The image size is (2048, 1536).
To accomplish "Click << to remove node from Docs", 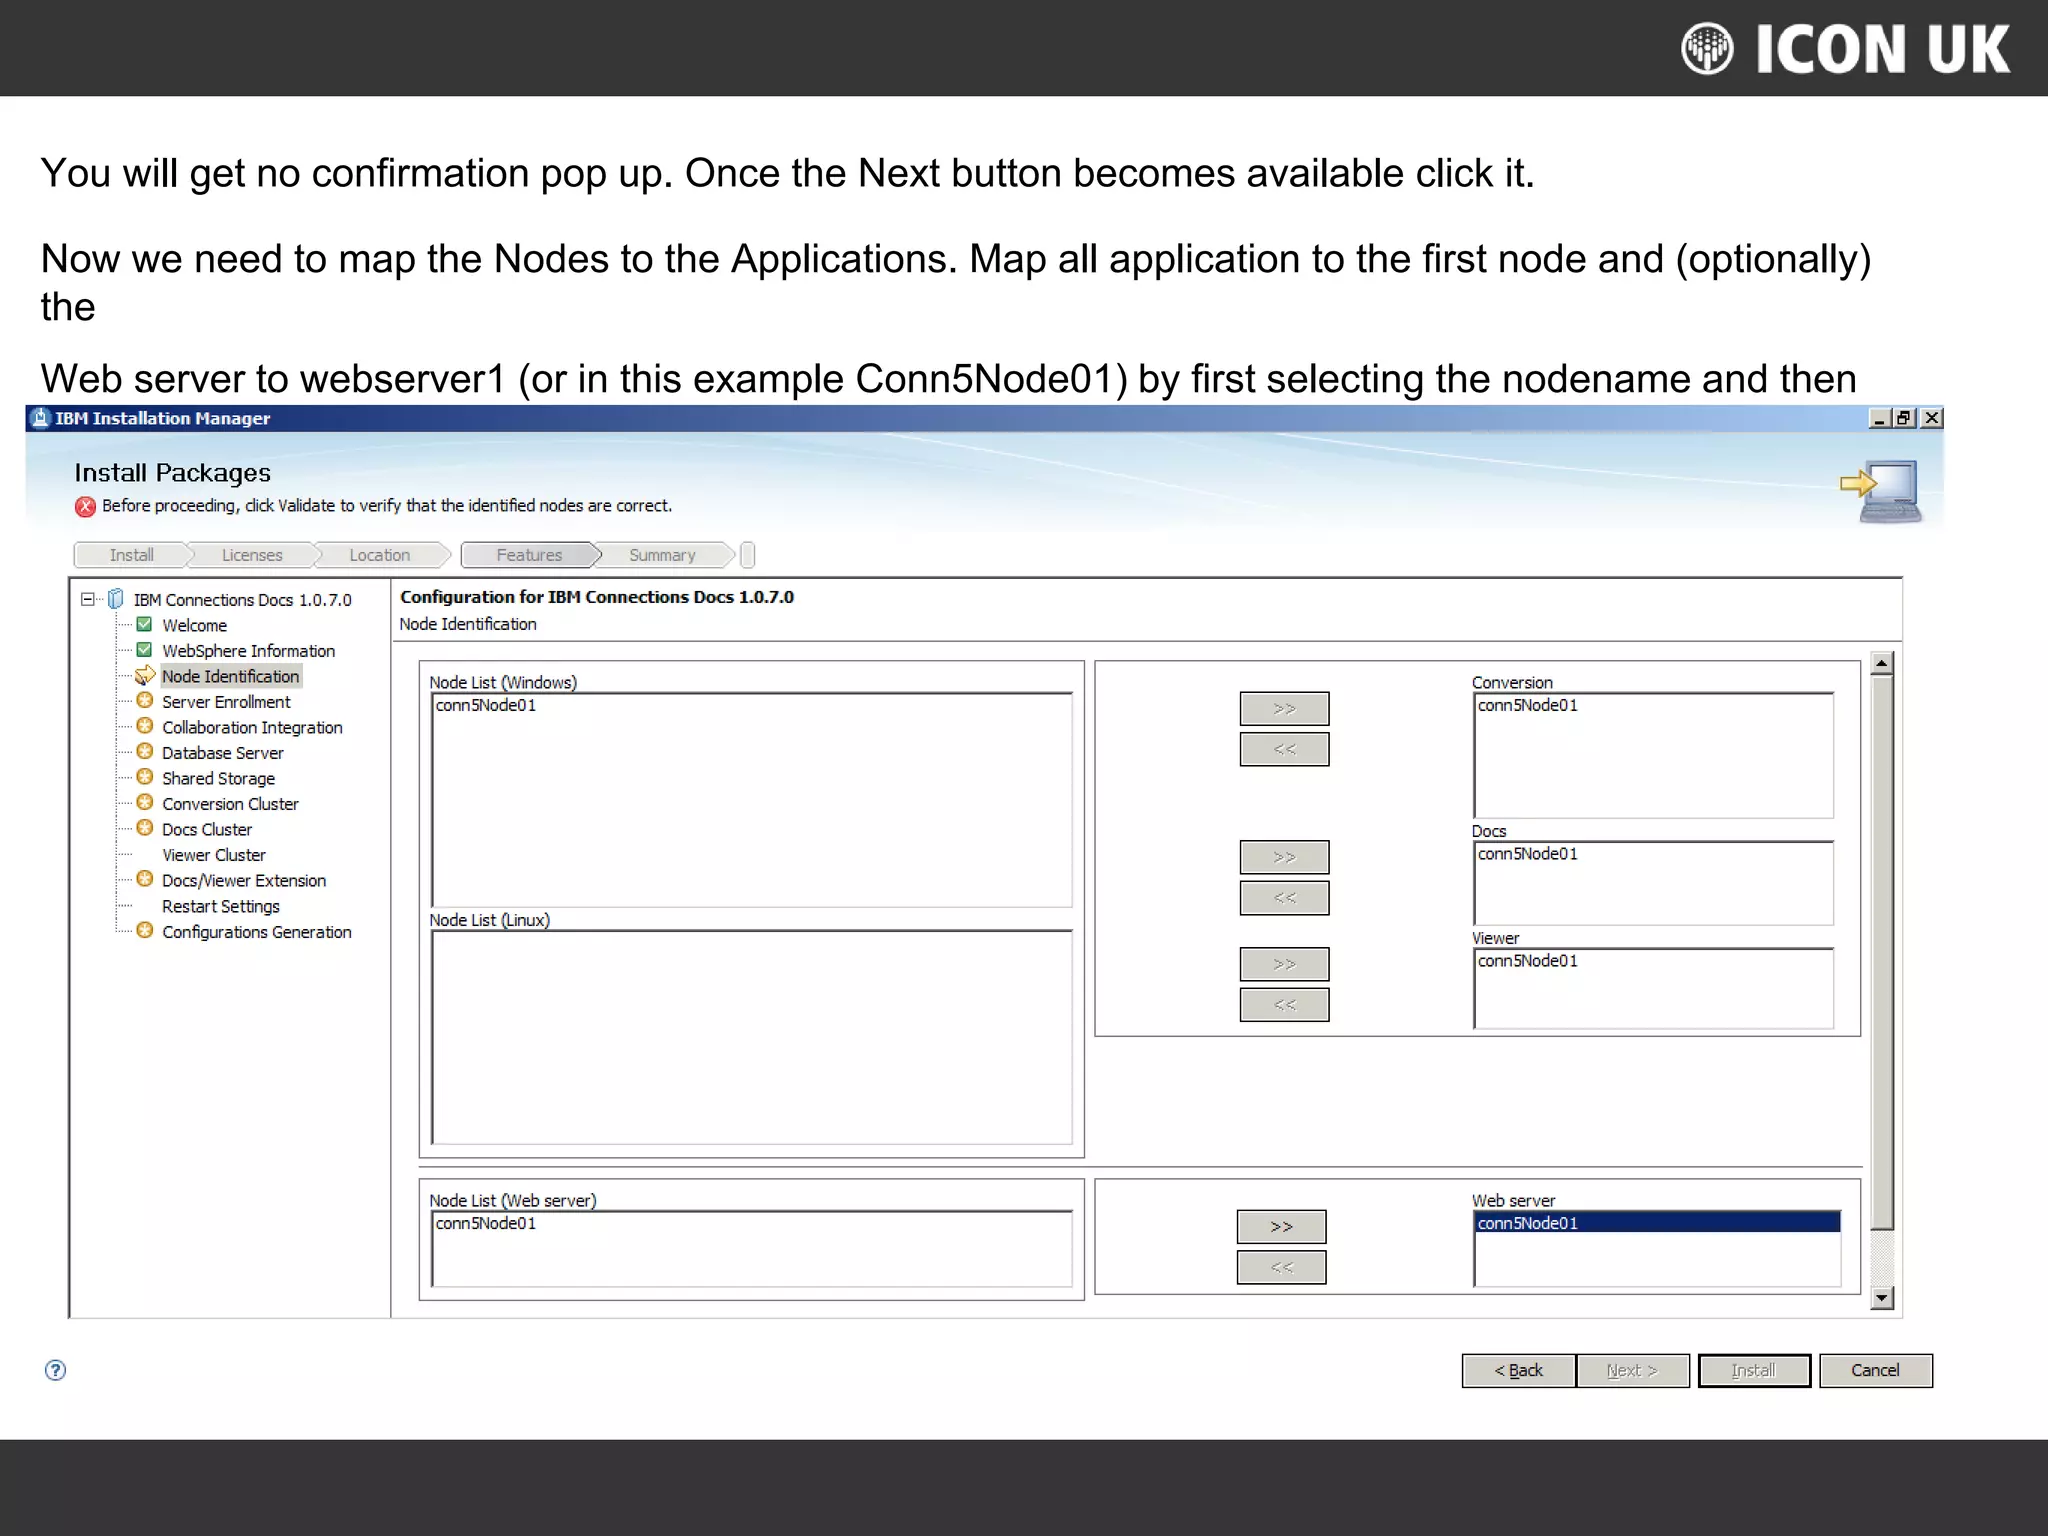I will point(1284,898).
